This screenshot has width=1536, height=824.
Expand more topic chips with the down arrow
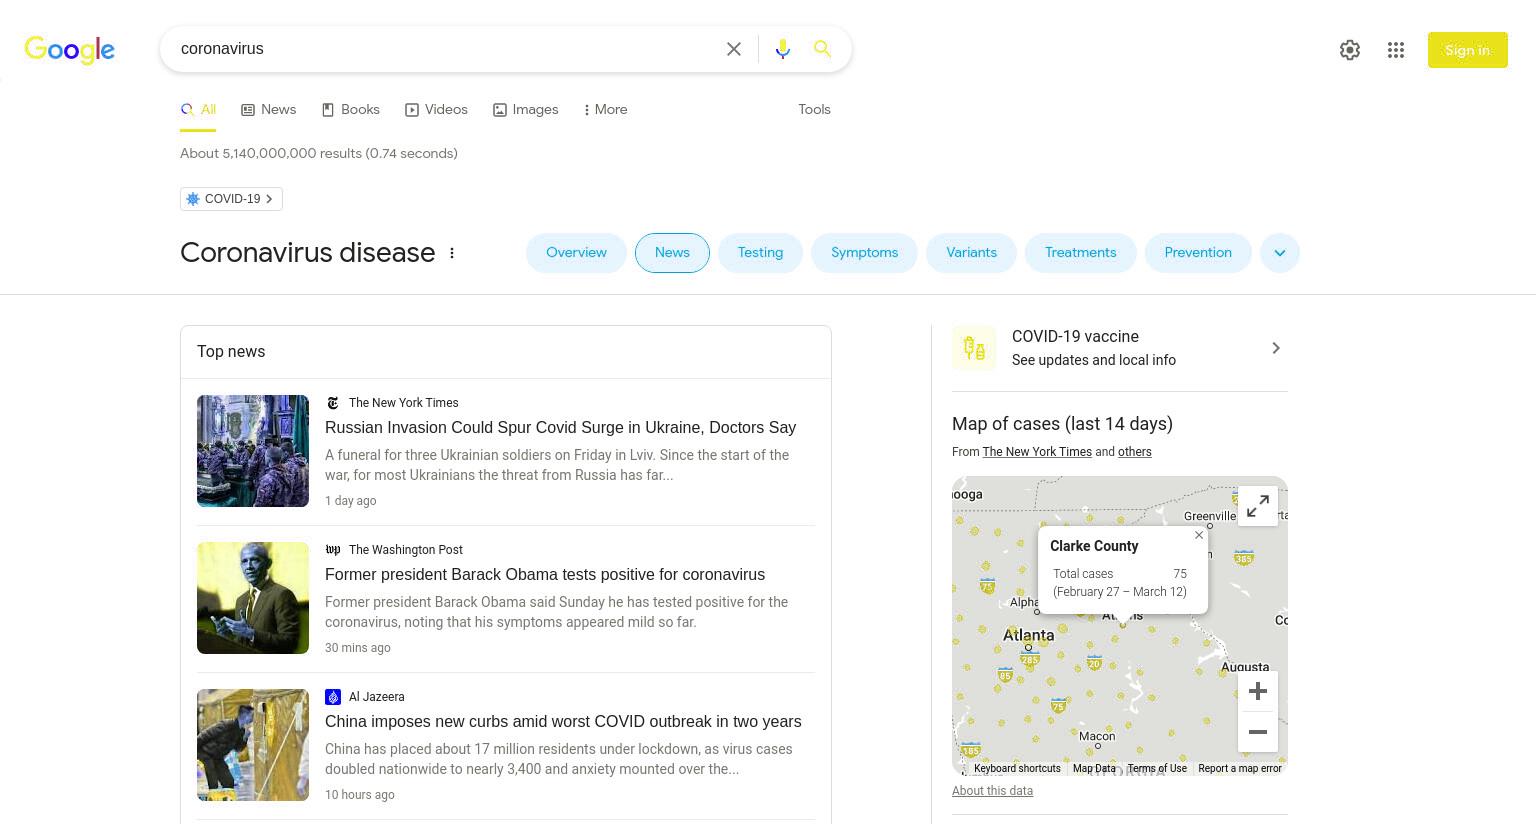click(x=1280, y=253)
